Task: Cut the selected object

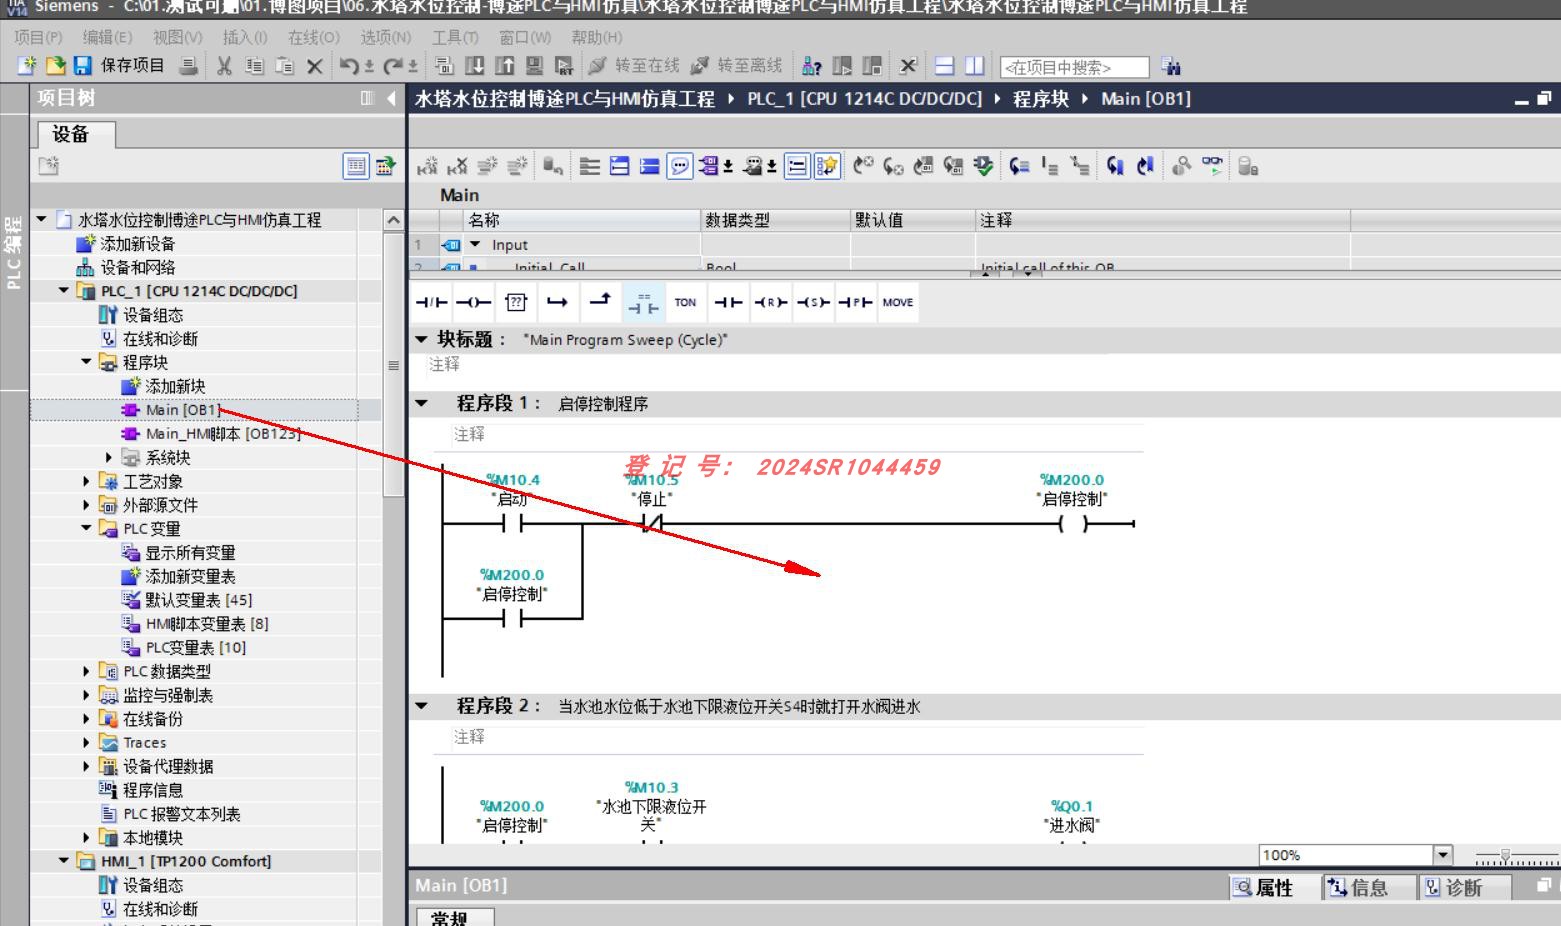Action: coord(224,66)
